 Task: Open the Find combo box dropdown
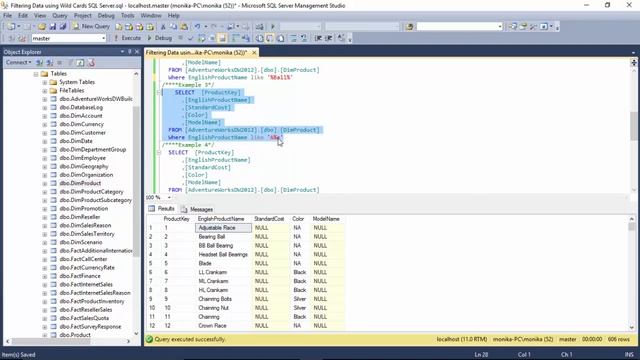click(500, 27)
